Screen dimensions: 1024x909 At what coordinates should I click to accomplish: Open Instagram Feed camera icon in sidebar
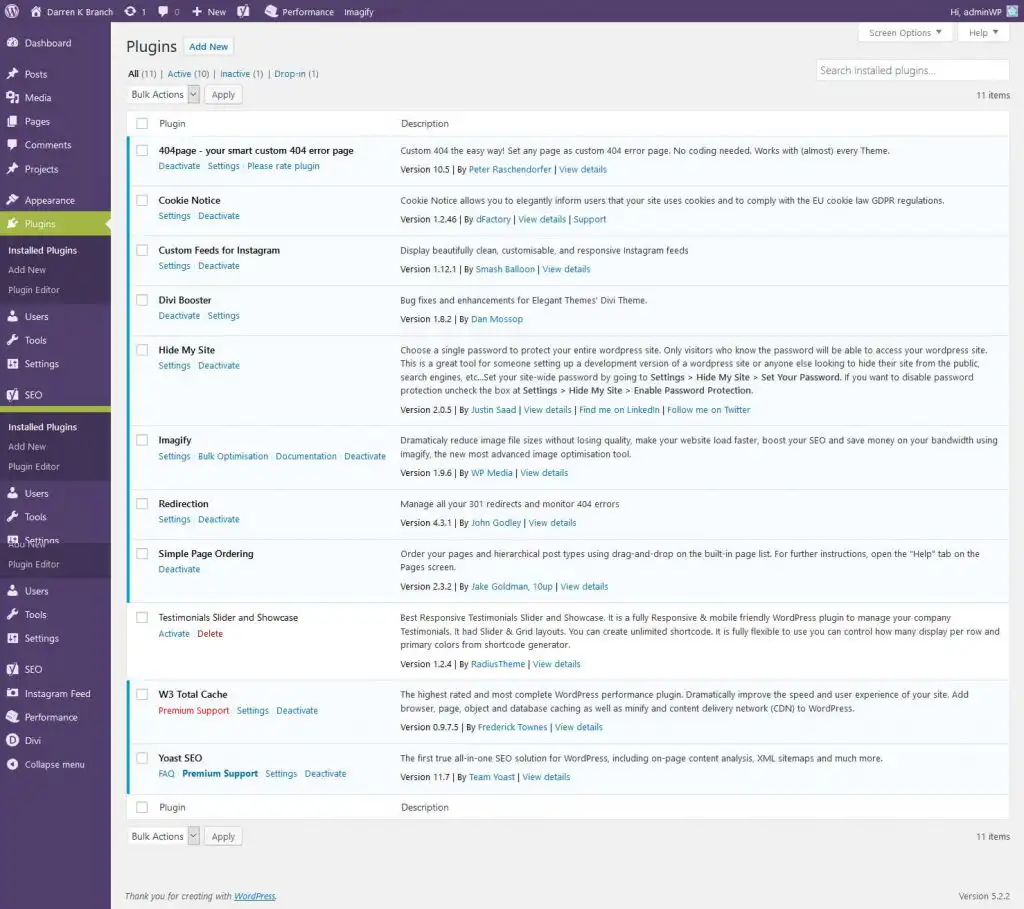click(12, 693)
